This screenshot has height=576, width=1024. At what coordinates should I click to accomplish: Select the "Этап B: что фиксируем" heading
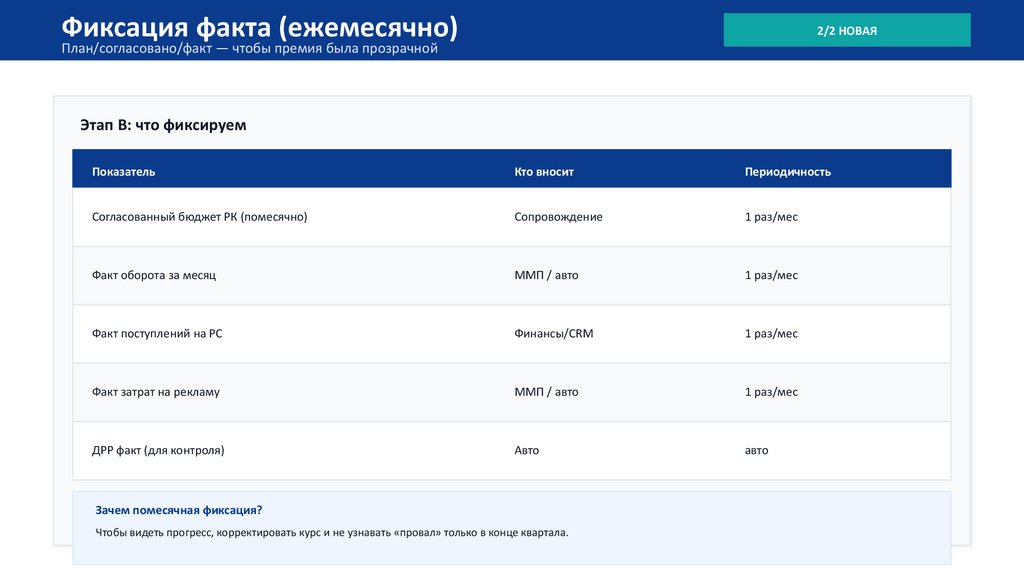163,125
